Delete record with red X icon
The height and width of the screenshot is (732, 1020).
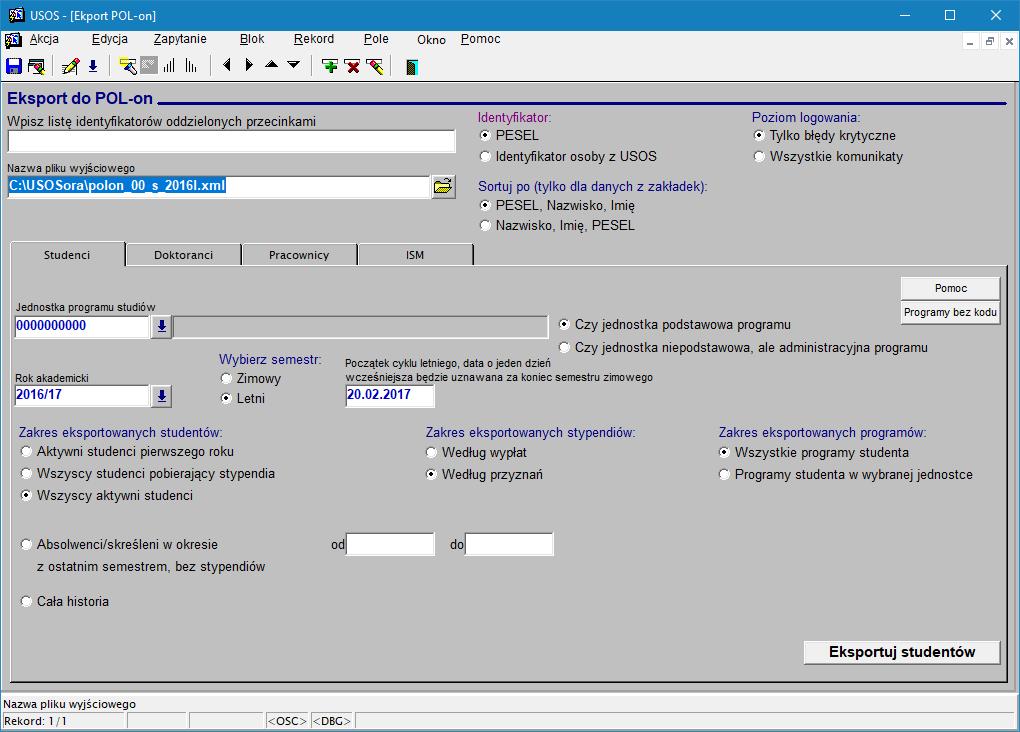(x=352, y=66)
